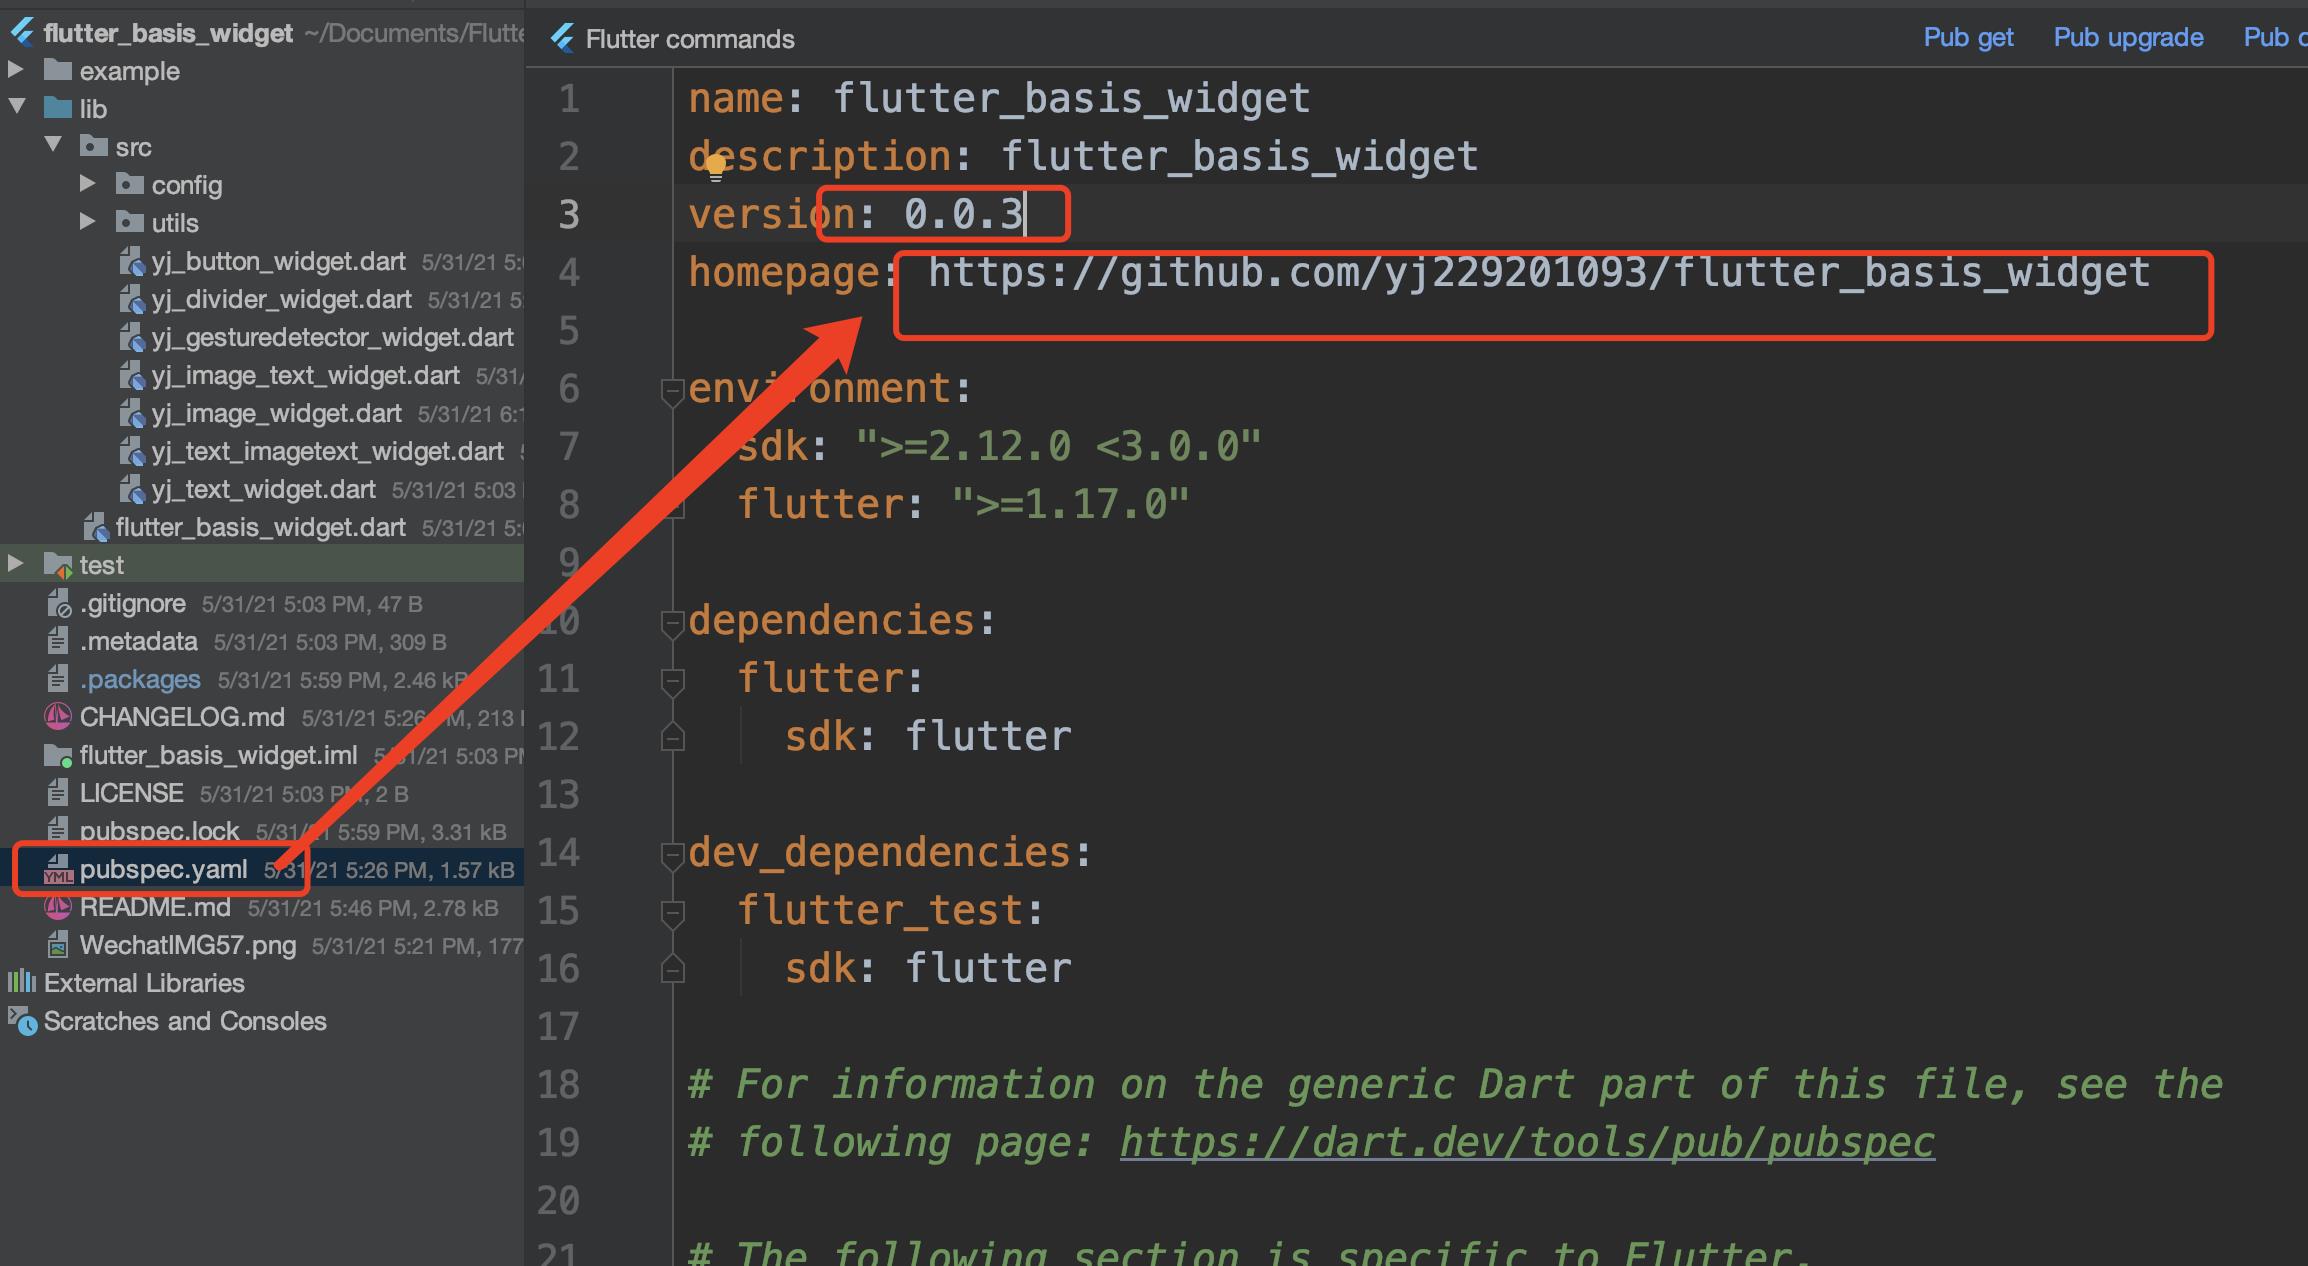This screenshot has height=1266, width=2308.
Task: Click the YML icon of pubspec.yaml
Action: (58, 870)
